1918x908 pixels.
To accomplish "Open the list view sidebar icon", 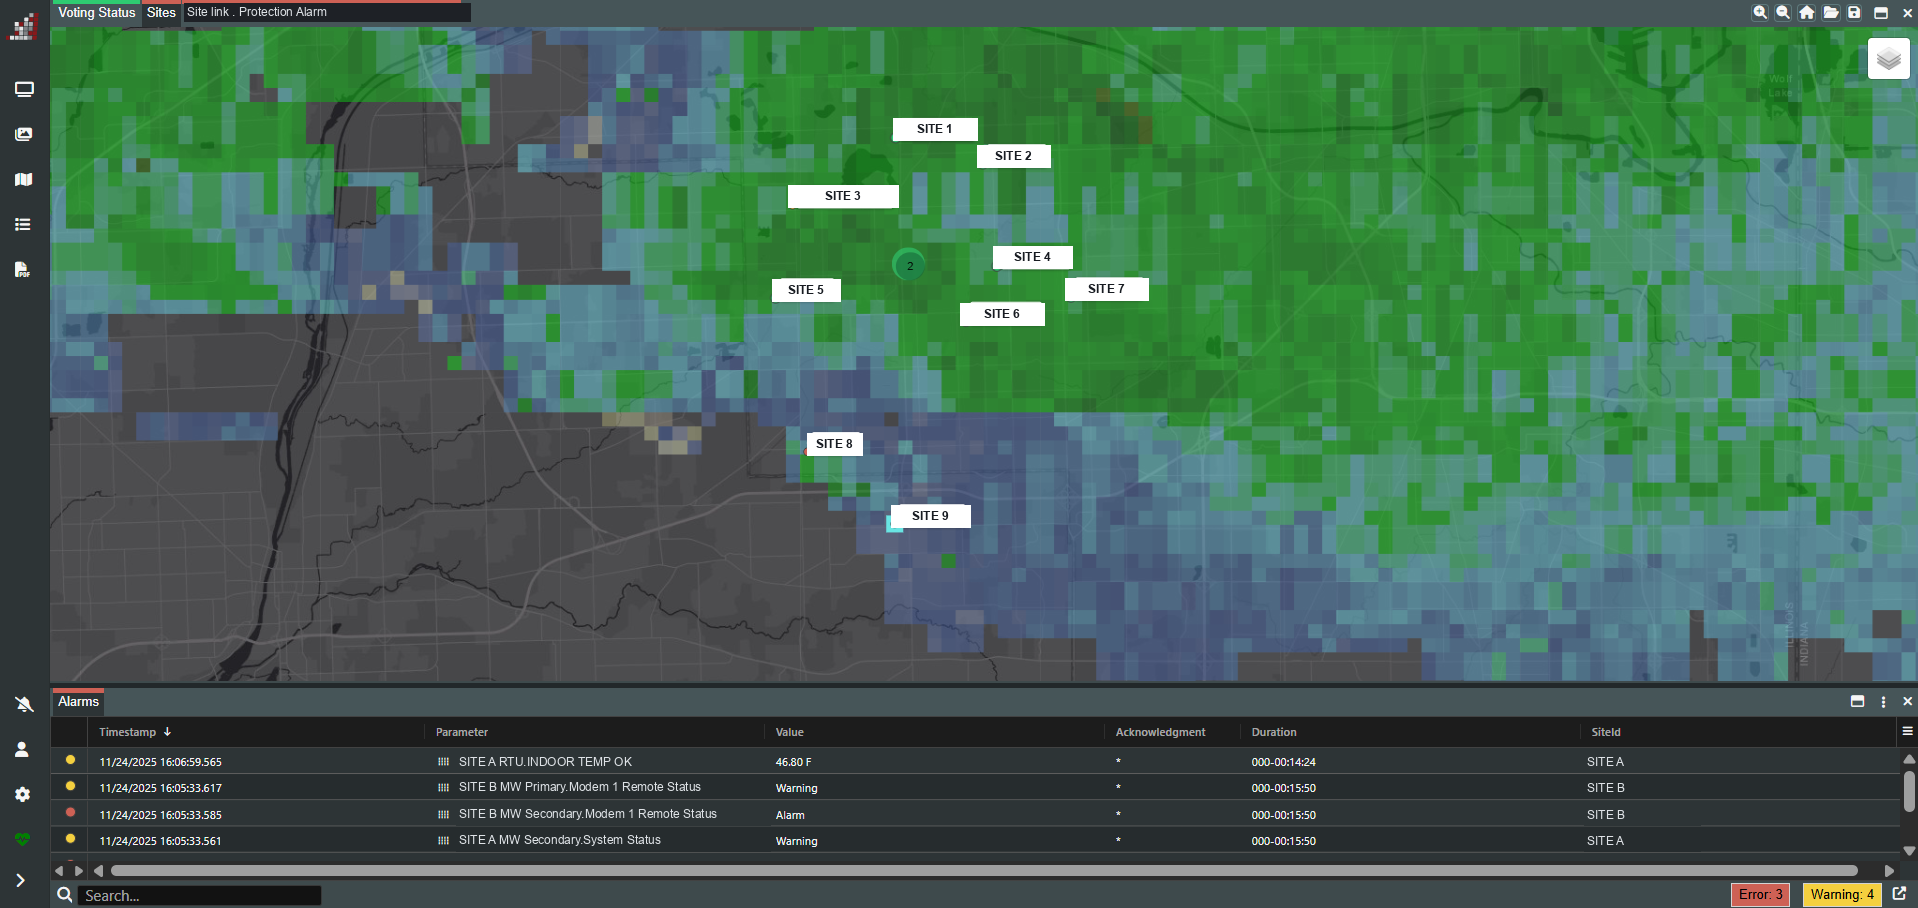I will coord(24,224).
